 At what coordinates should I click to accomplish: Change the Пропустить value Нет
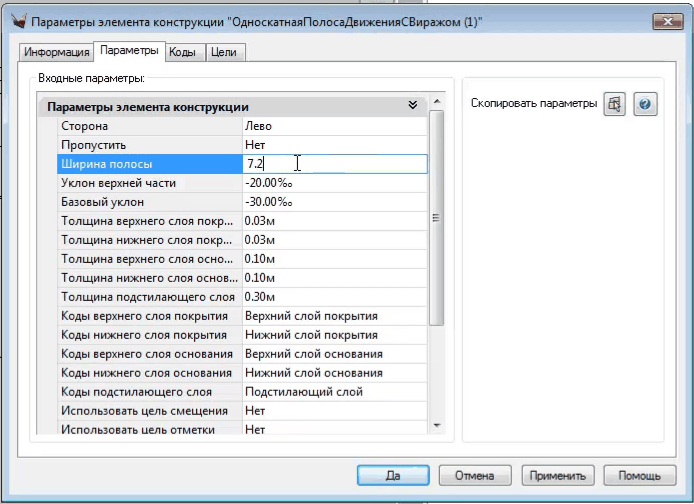pyautogui.click(x=334, y=145)
